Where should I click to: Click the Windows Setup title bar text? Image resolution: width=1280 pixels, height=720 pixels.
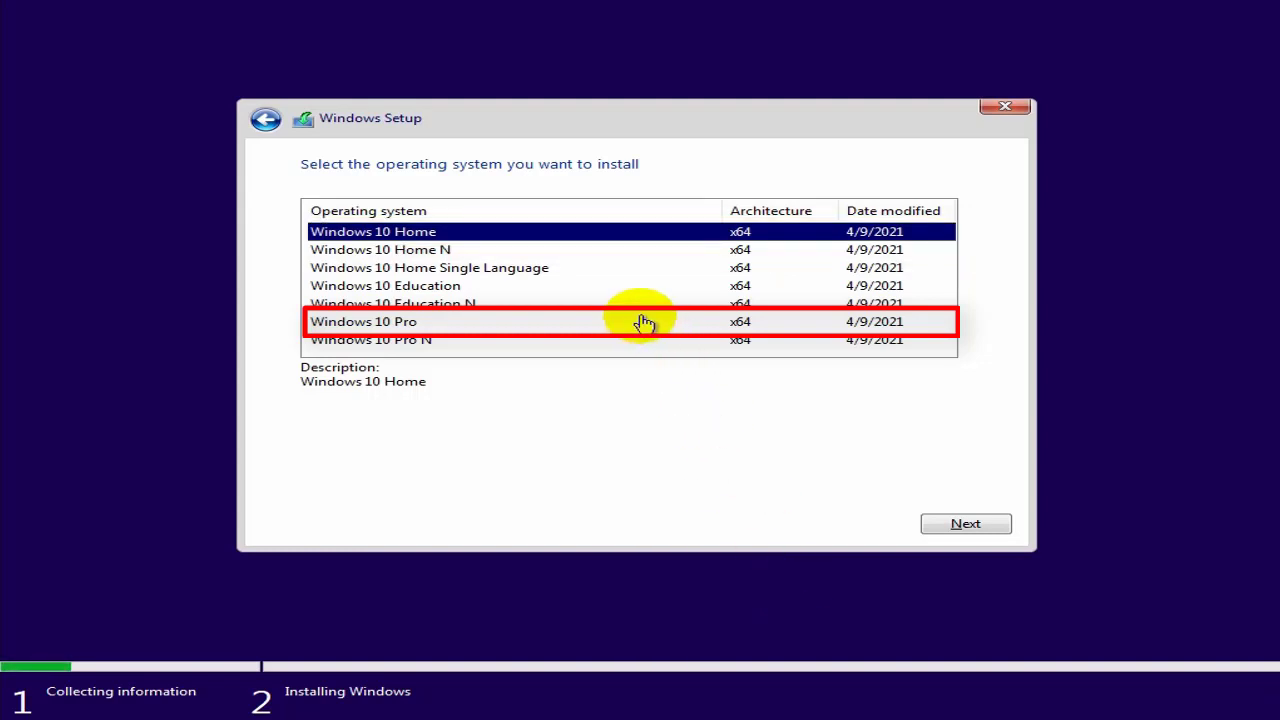coord(370,118)
